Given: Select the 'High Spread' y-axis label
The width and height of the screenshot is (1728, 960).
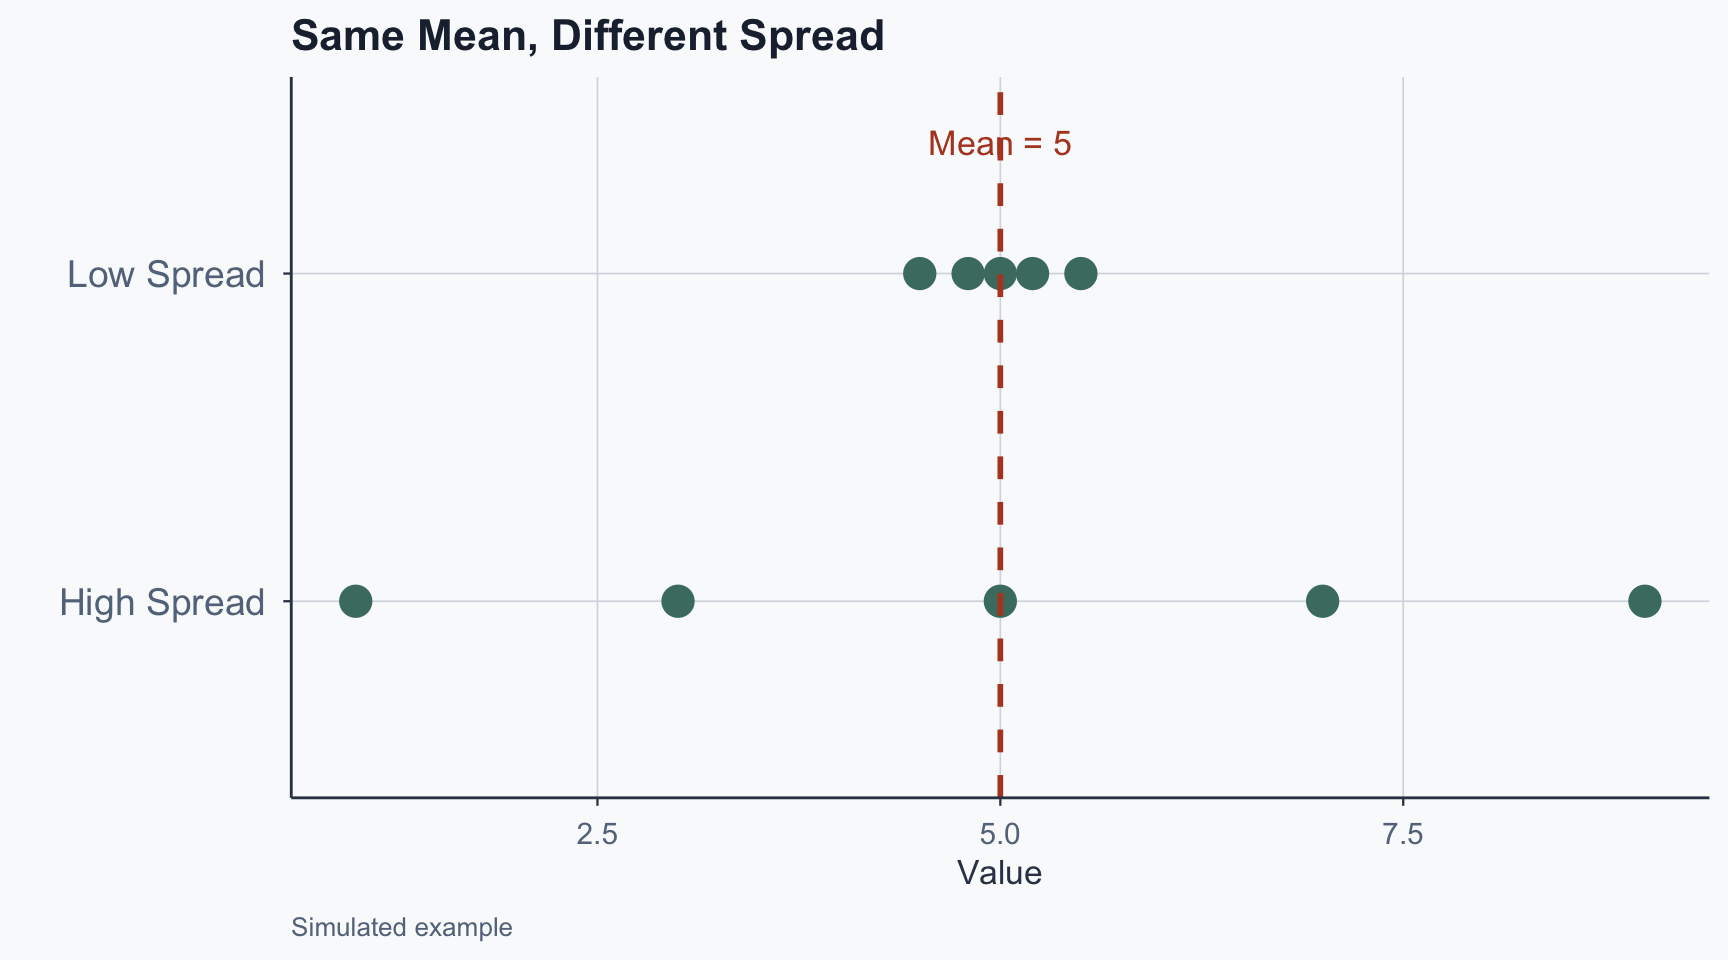Looking at the screenshot, I should pos(162,602).
